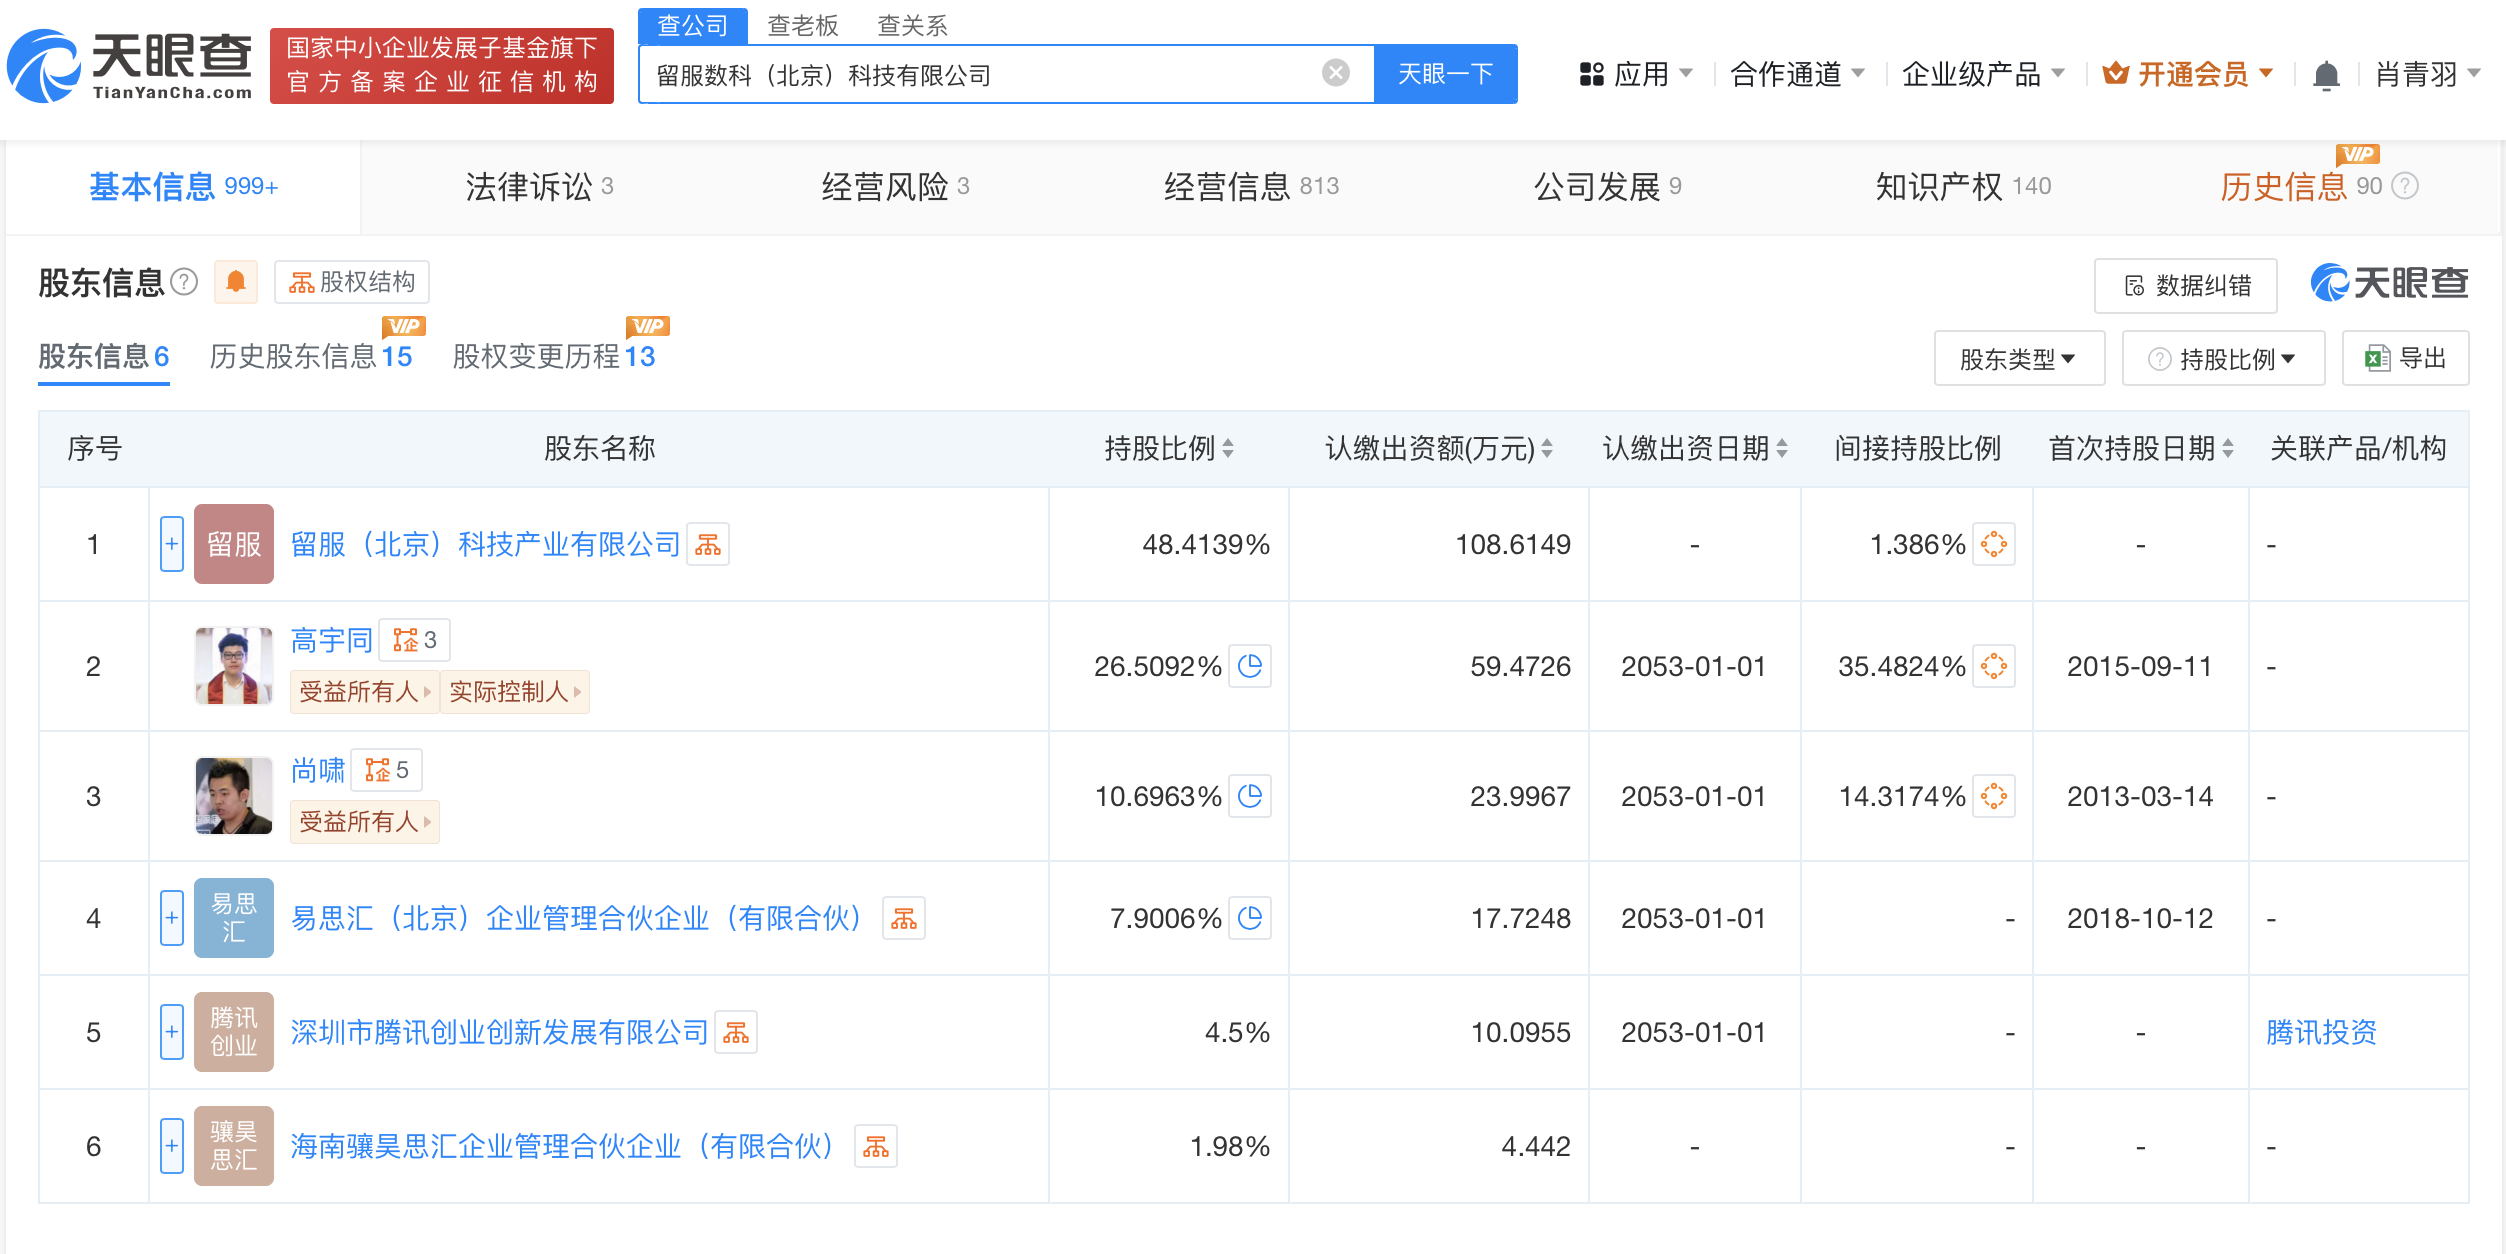Viewport: 2506px width, 1254px height.
Task: Sort by 认缴出资额(万元) column arrows
Action: (x=1547, y=449)
